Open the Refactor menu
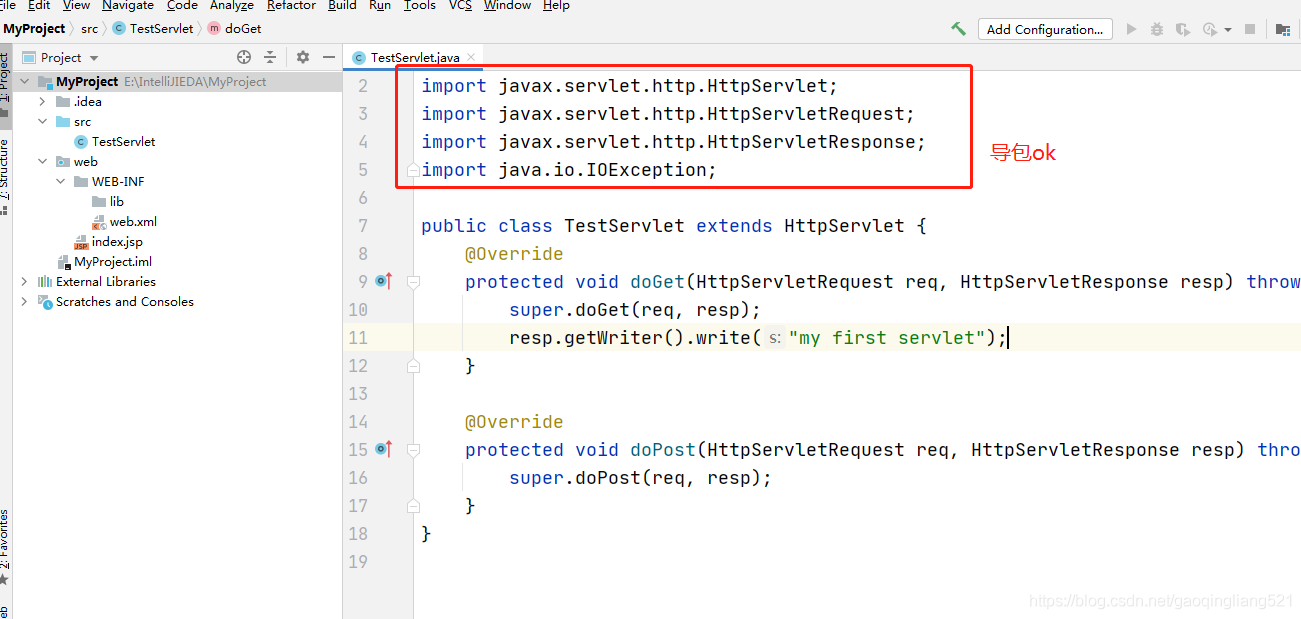Image resolution: width=1301 pixels, height=619 pixels. click(290, 6)
